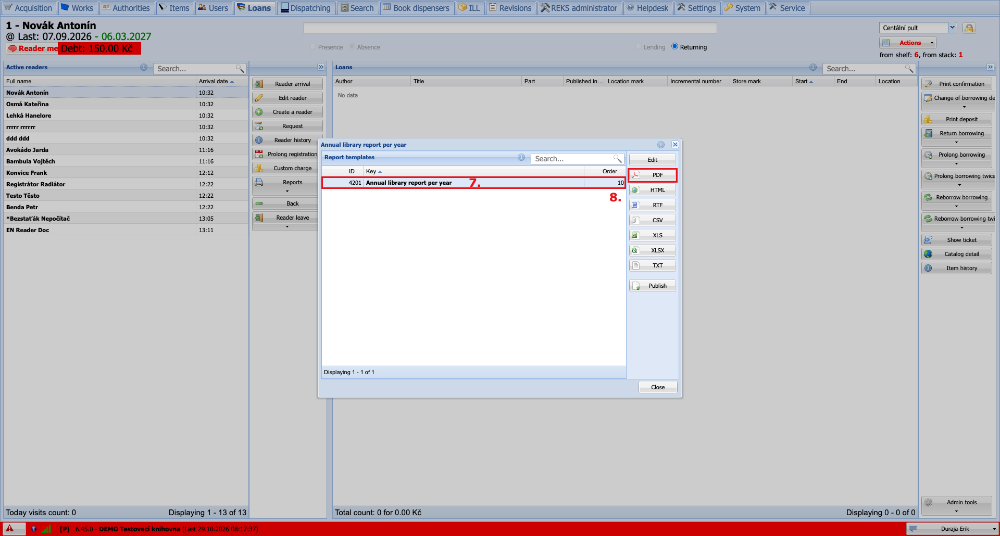Open the Works tab
This screenshot has height=536, width=1000.
tap(78, 8)
